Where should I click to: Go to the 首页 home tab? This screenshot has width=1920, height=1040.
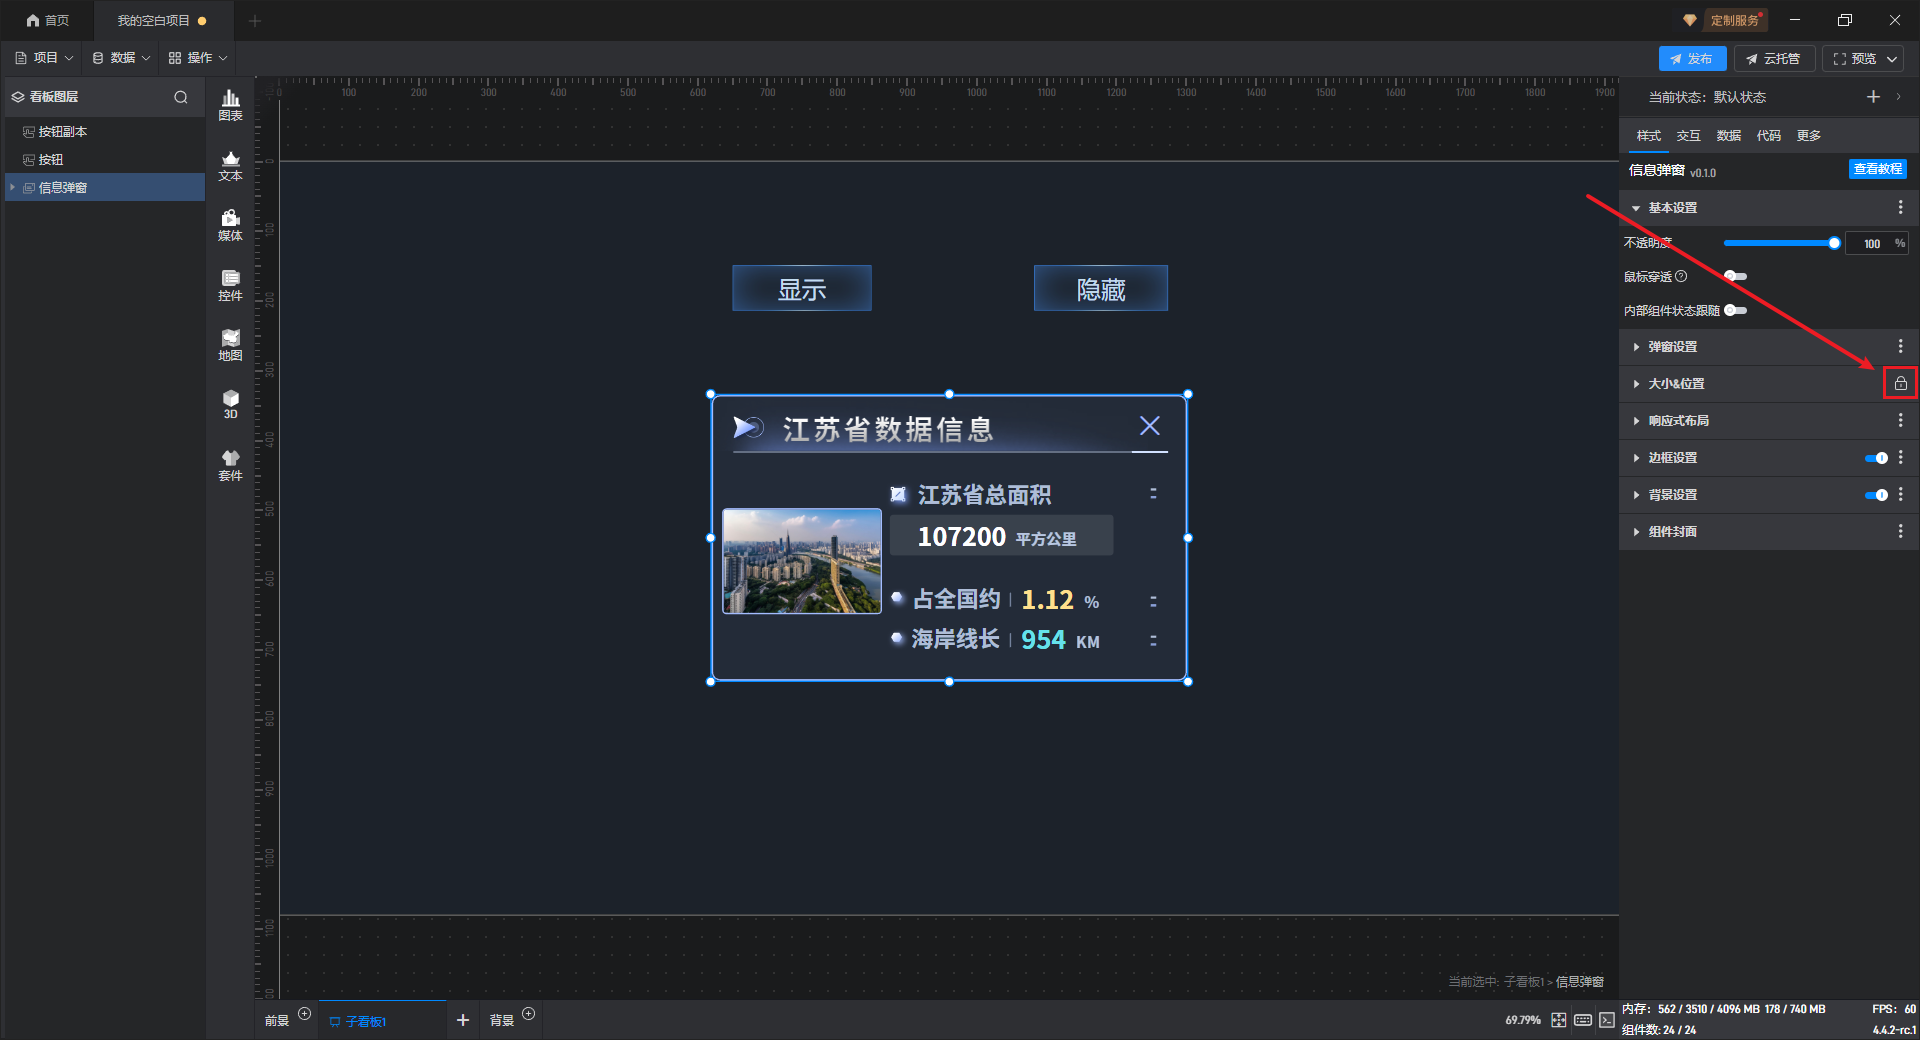point(48,20)
